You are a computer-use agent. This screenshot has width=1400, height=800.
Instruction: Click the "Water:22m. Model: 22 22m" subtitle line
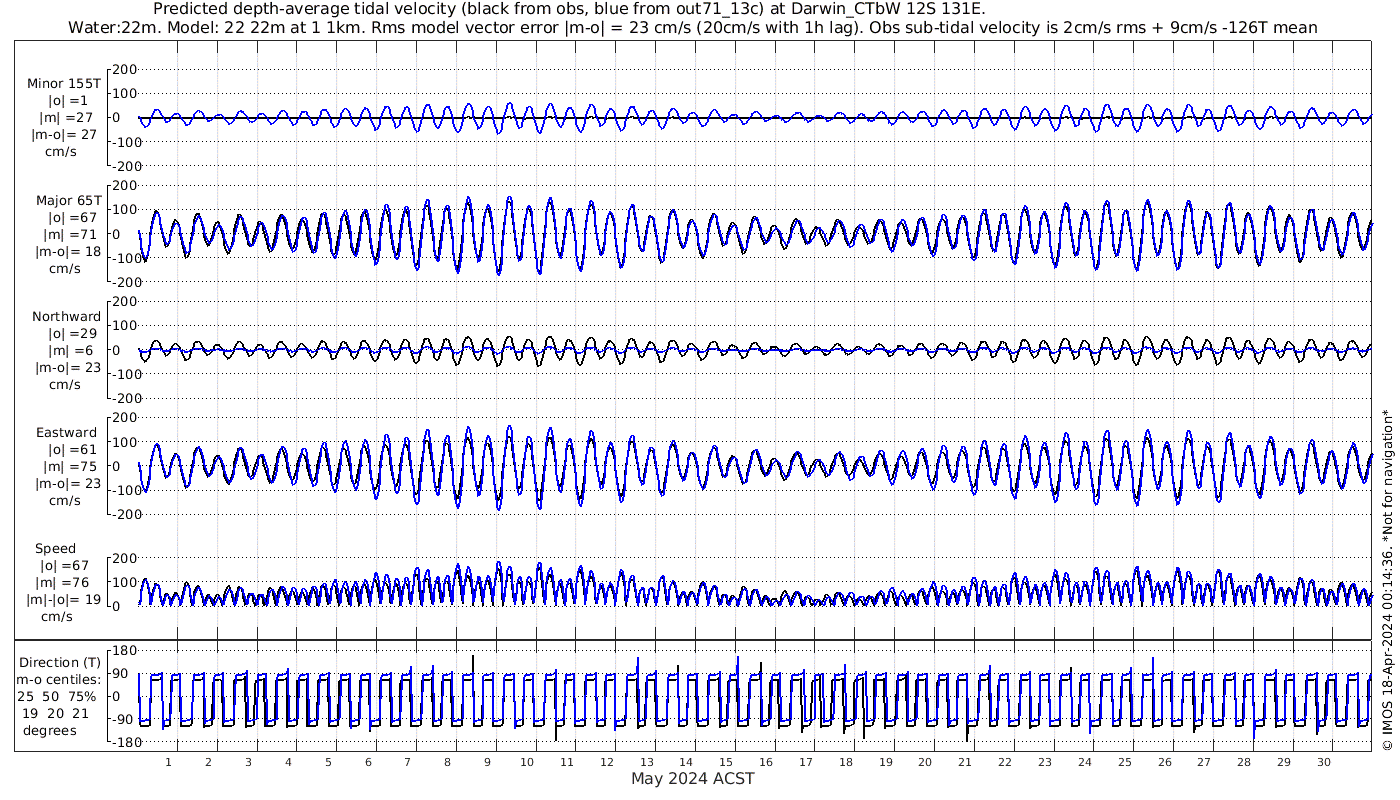692,27
